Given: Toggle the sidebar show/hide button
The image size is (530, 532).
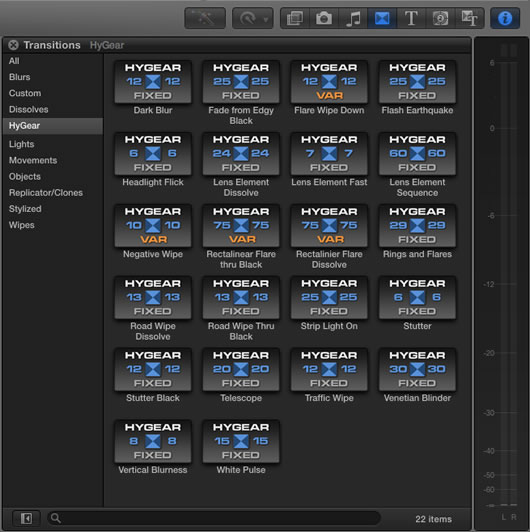Looking at the screenshot, I should pos(26,518).
